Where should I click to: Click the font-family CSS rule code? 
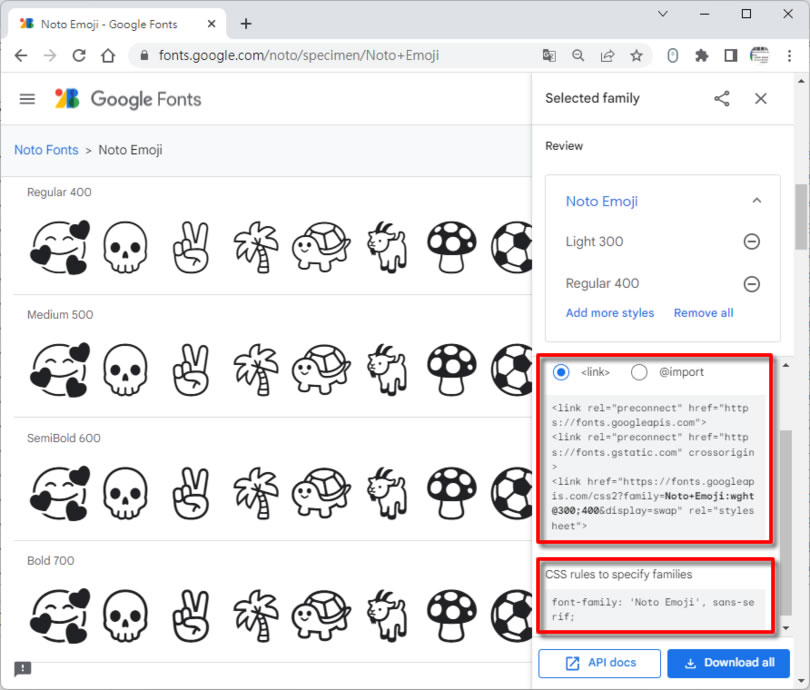[x=655, y=609]
